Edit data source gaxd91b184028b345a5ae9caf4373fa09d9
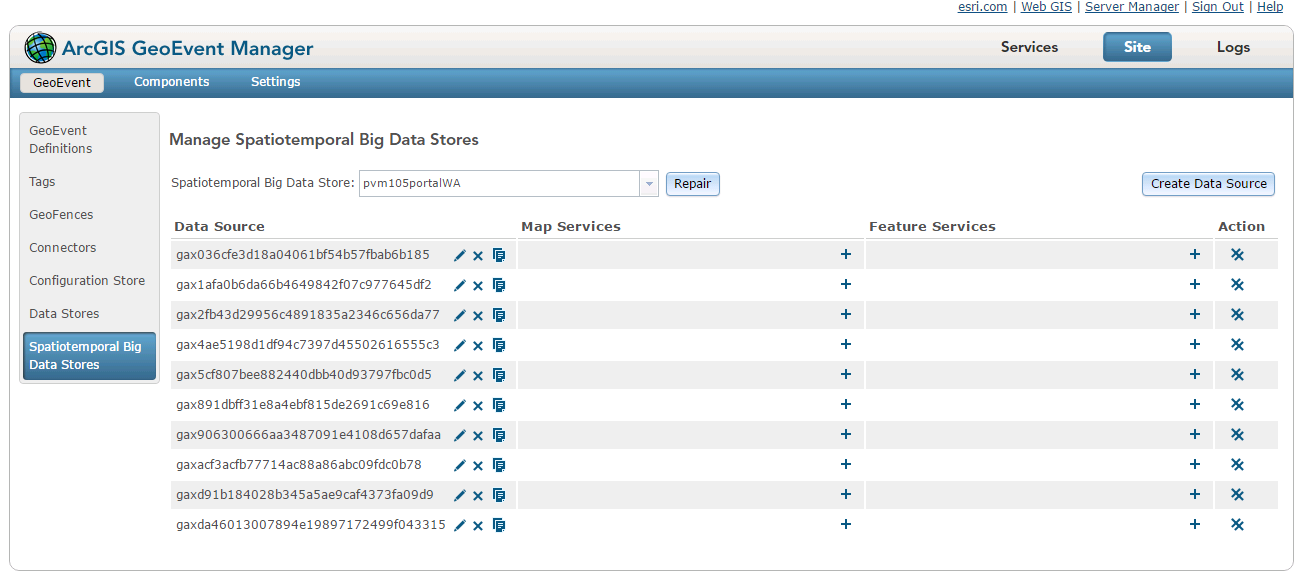The height and width of the screenshot is (583, 1300). [460, 495]
